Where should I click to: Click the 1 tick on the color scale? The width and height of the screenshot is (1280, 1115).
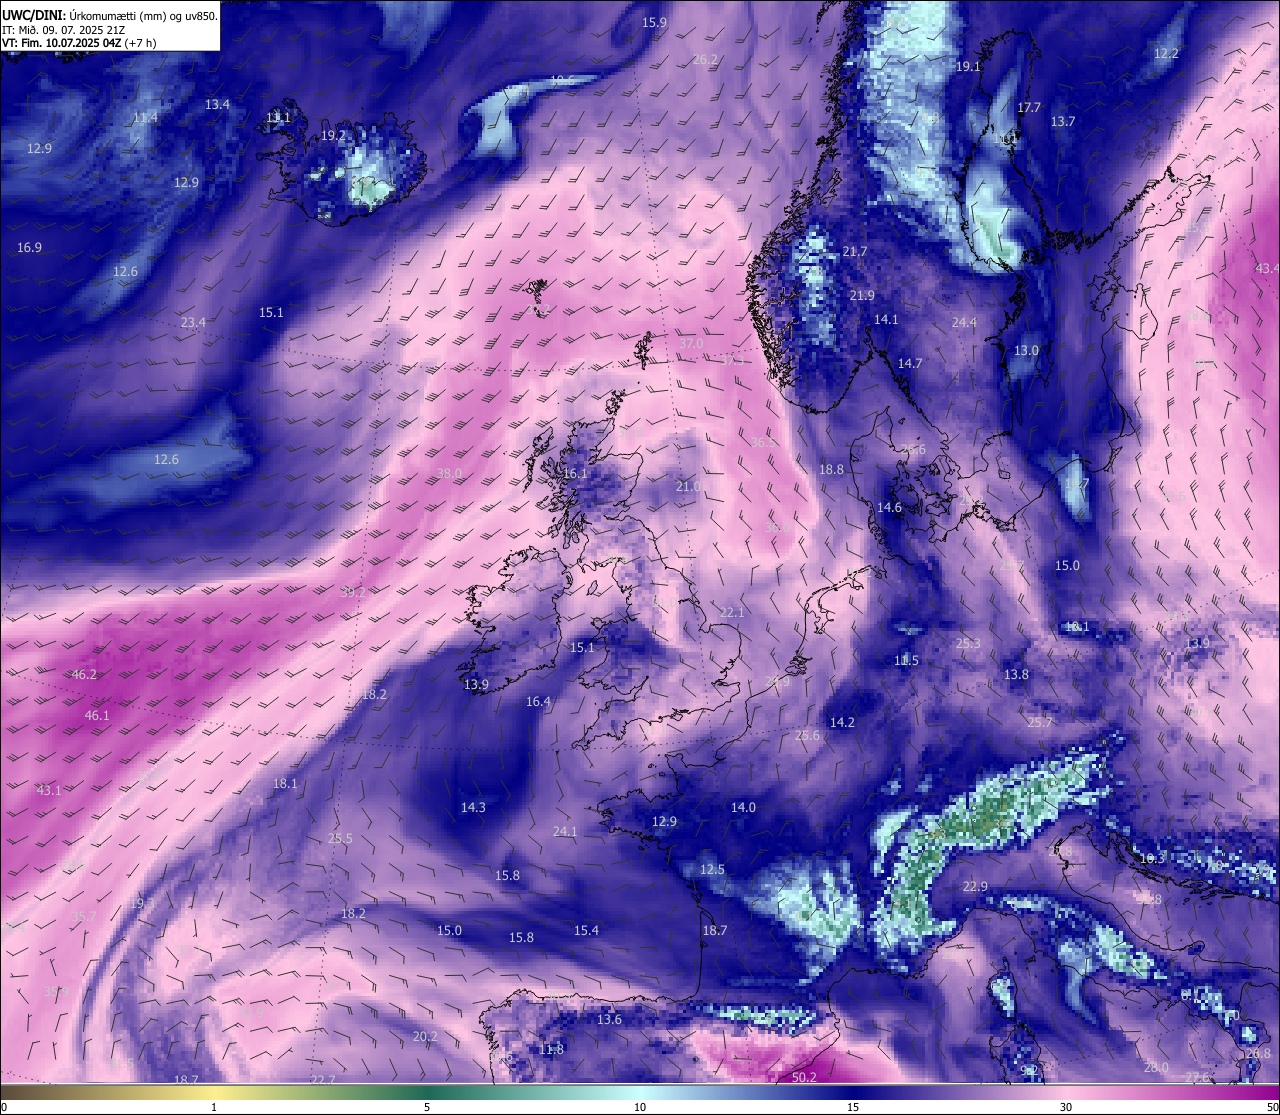214,1107
